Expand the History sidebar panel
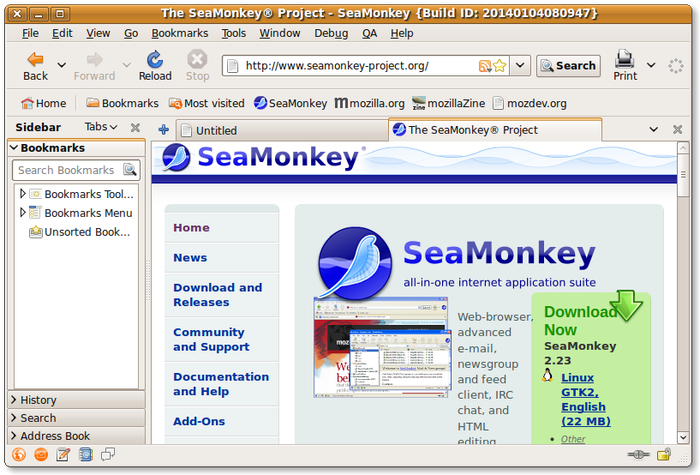This screenshot has height=475, width=700. pos(76,400)
